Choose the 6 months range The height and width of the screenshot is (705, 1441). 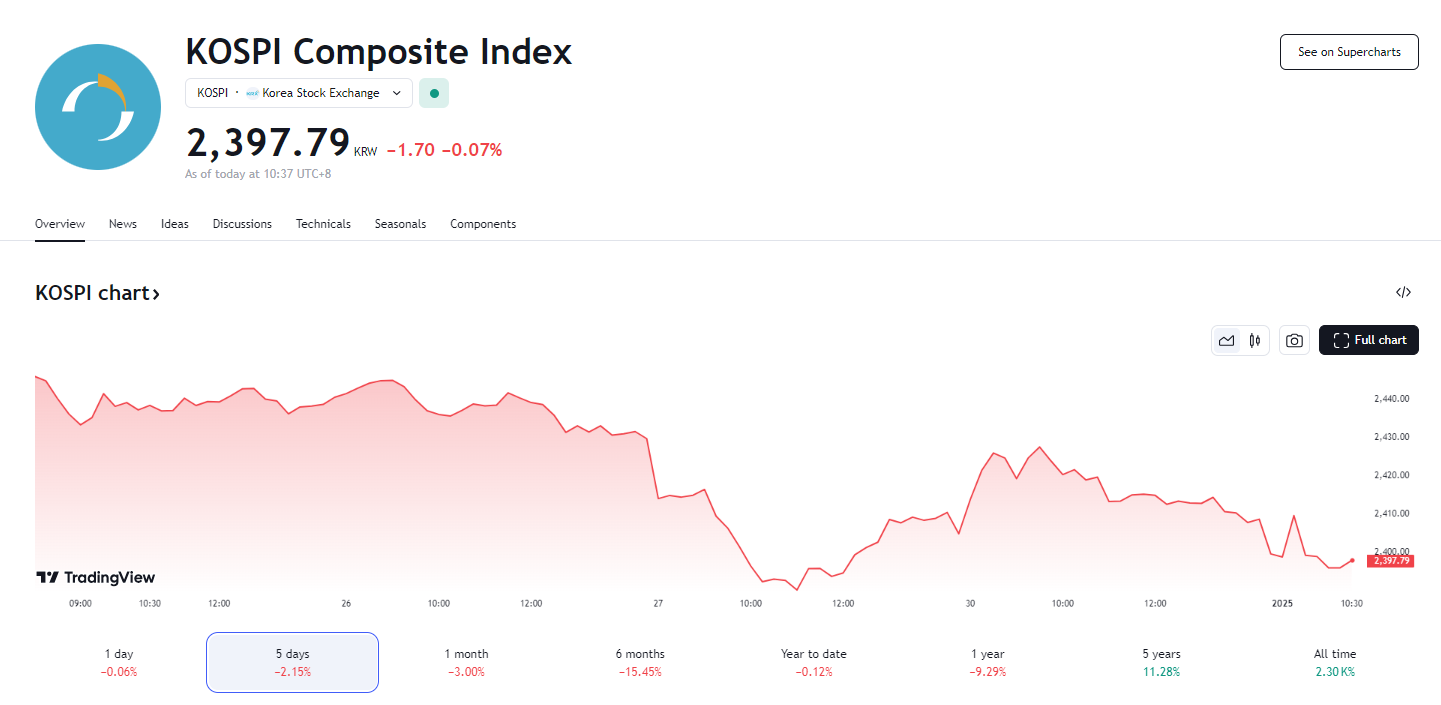coord(640,662)
